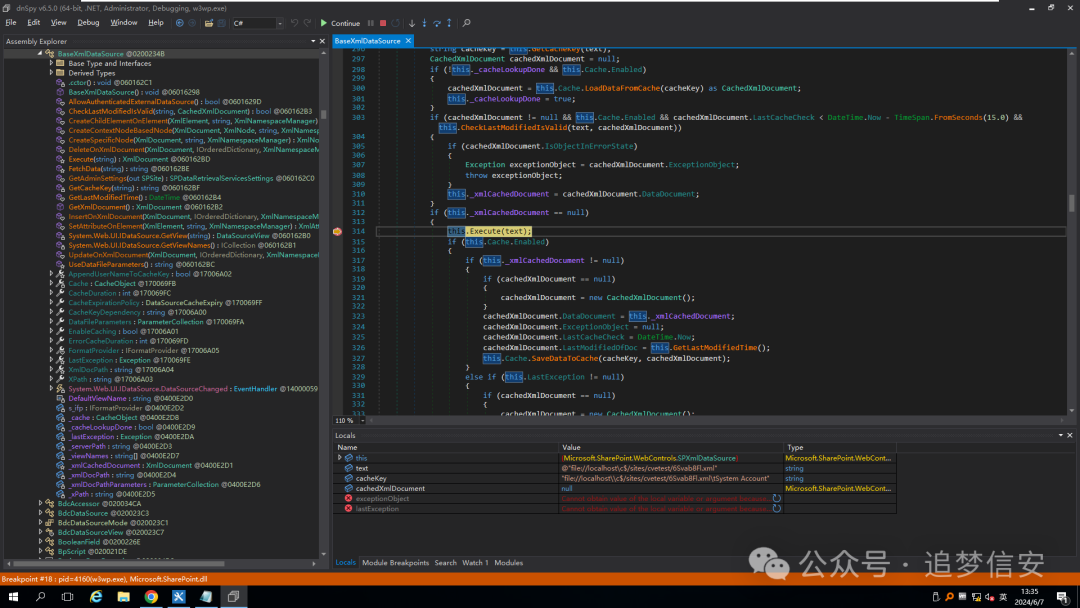Click the Search magnifier toolbar icon
The height and width of the screenshot is (608, 1080).
point(466,23)
